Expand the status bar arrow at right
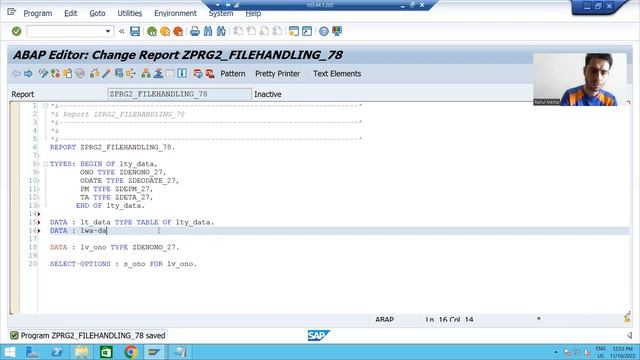The height and width of the screenshot is (360, 640). point(630,336)
